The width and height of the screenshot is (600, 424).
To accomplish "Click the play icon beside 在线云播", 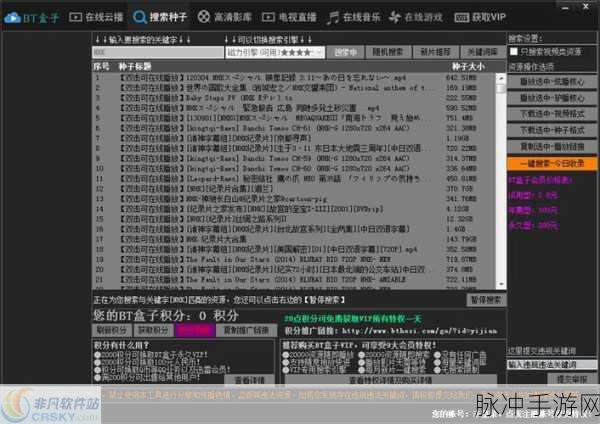I will click(75, 17).
